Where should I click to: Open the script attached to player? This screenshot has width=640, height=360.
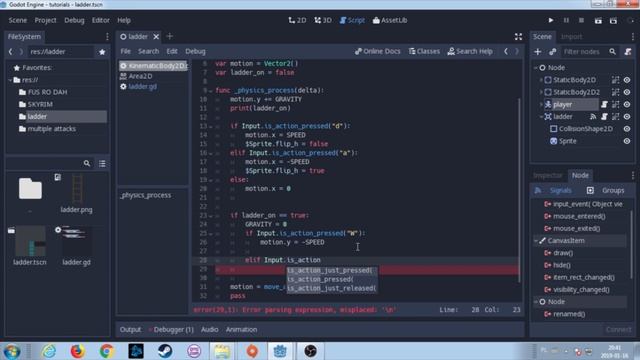tap(604, 104)
